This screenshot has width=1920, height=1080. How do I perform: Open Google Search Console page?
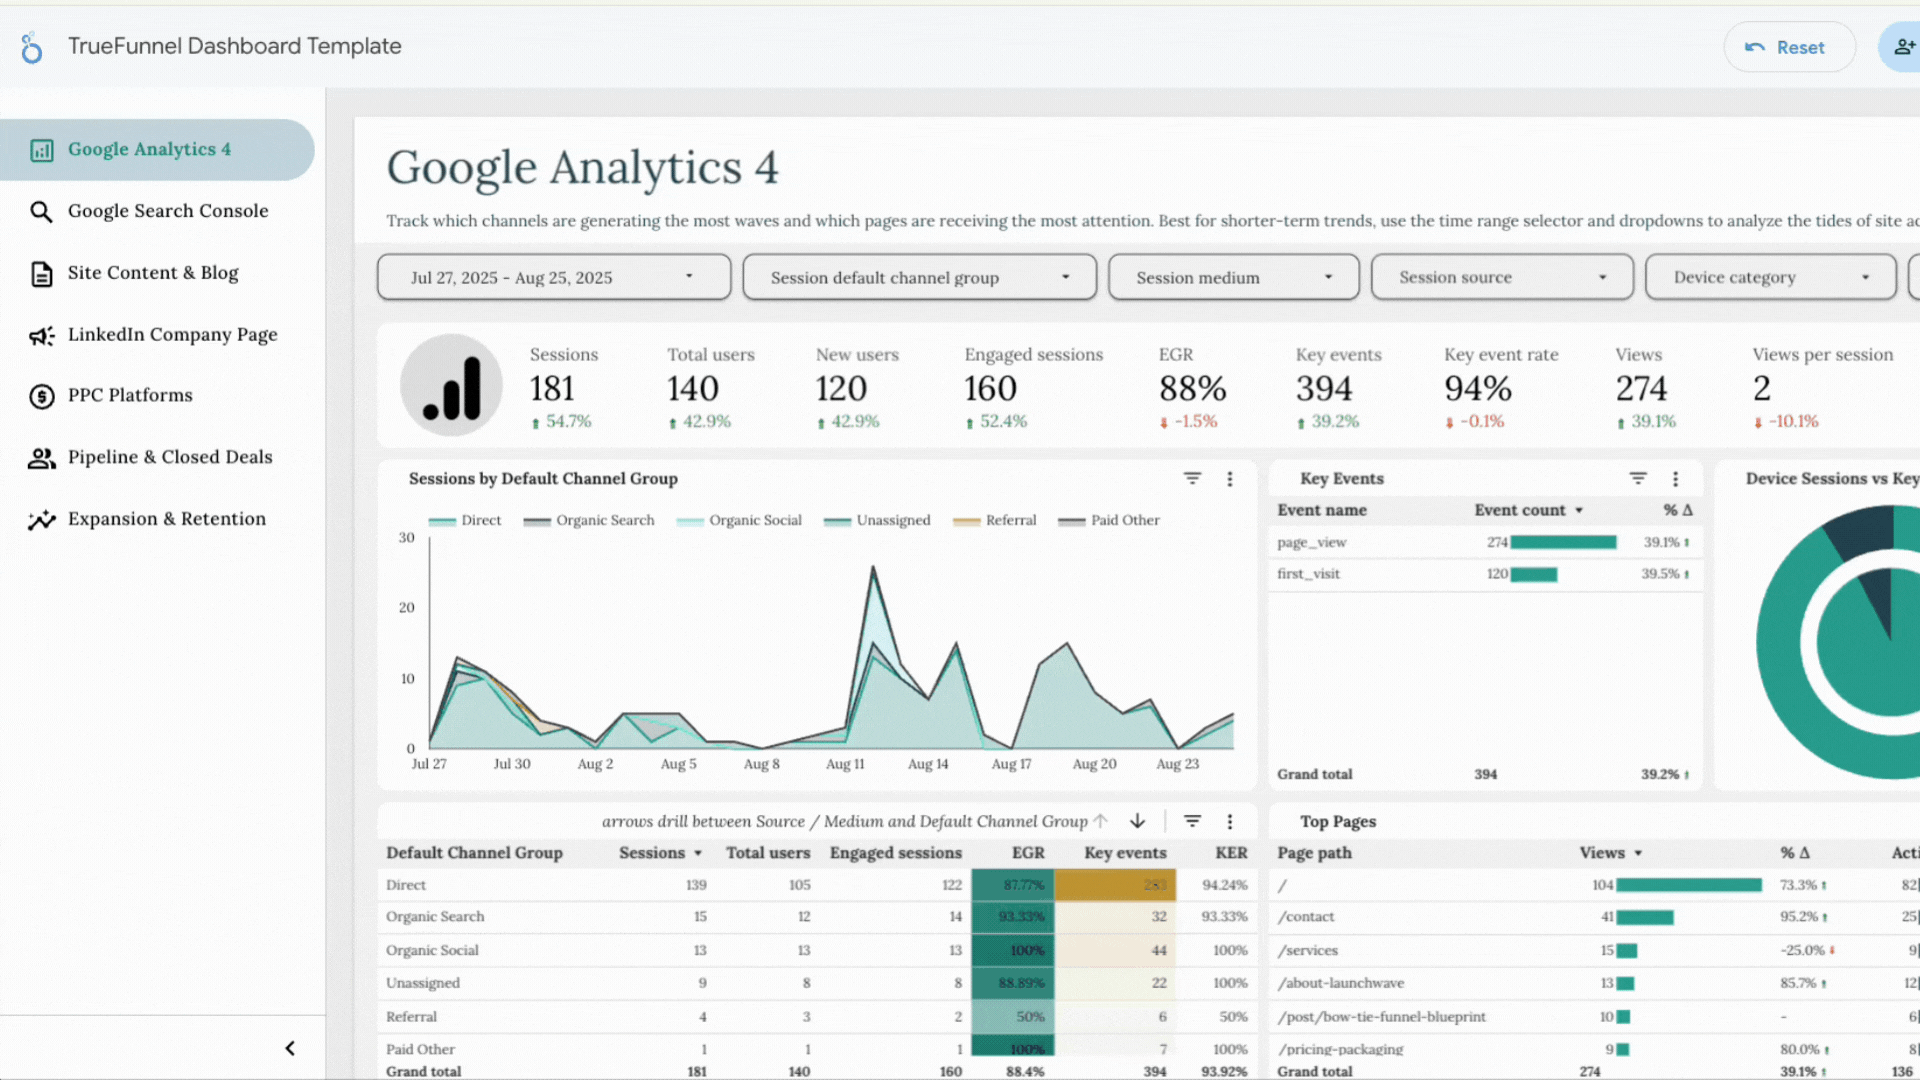coord(167,211)
